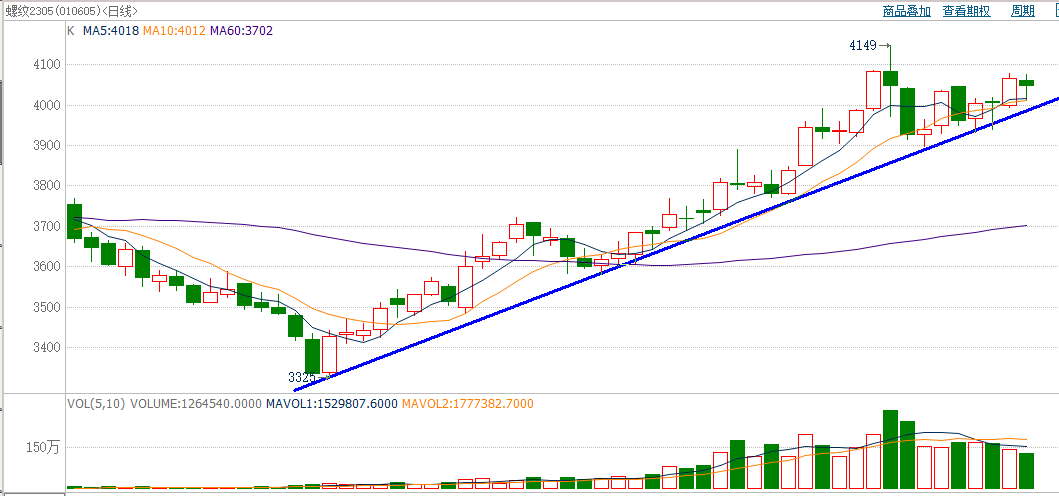Select the 150万 volume axis label
1059x496 pixels.
[43, 447]
